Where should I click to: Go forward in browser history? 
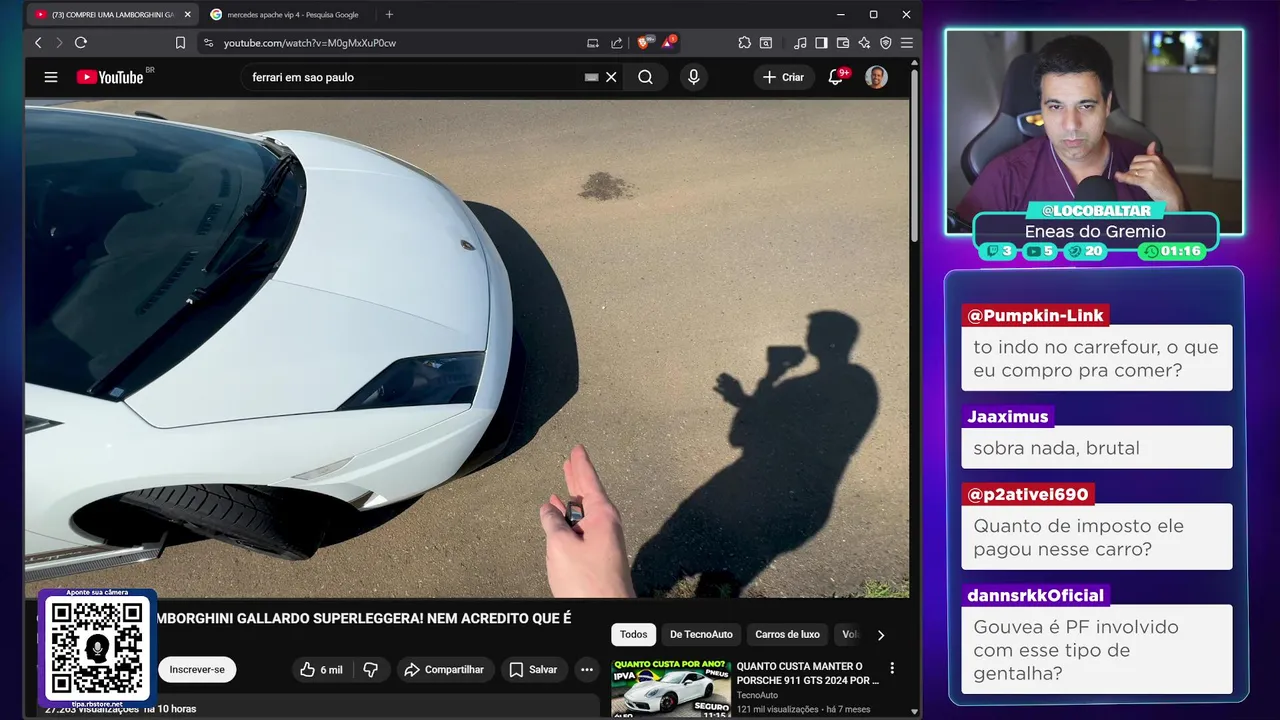tap(59, 43)
